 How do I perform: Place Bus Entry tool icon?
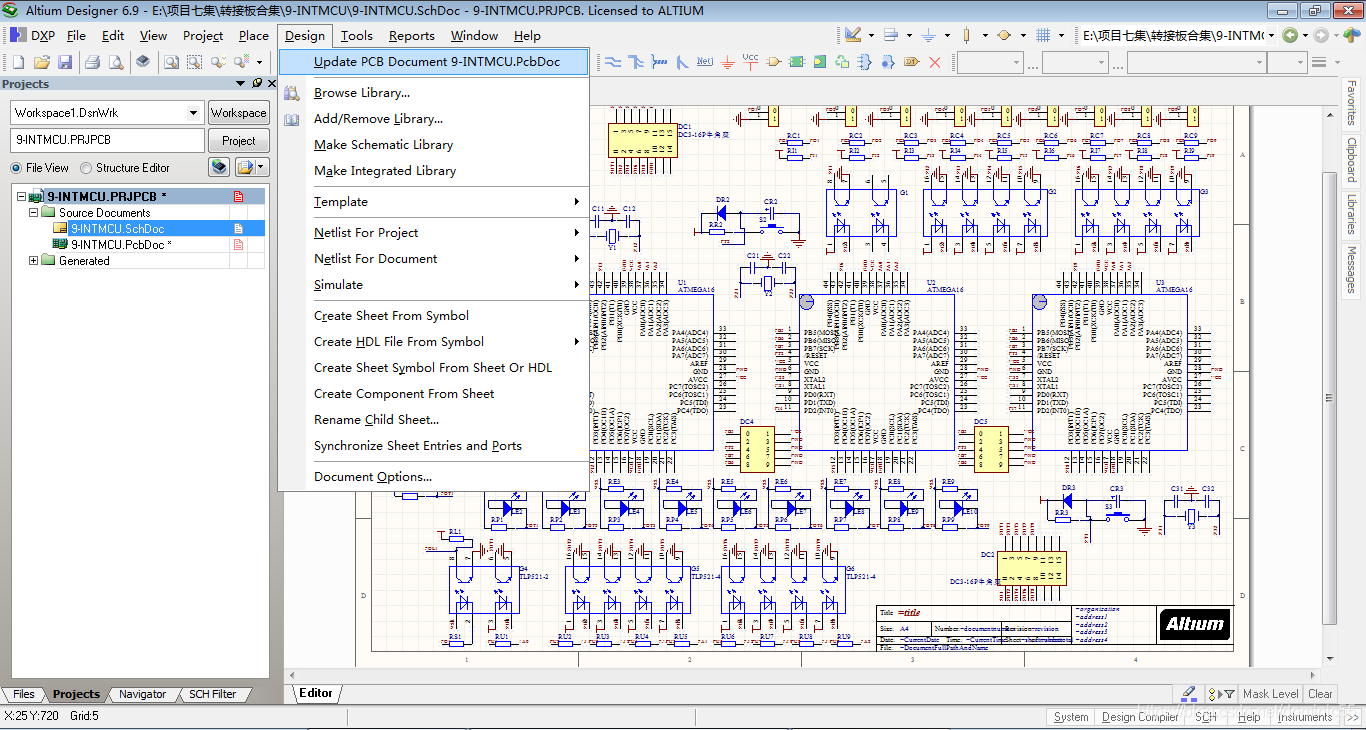coord(683,62)
